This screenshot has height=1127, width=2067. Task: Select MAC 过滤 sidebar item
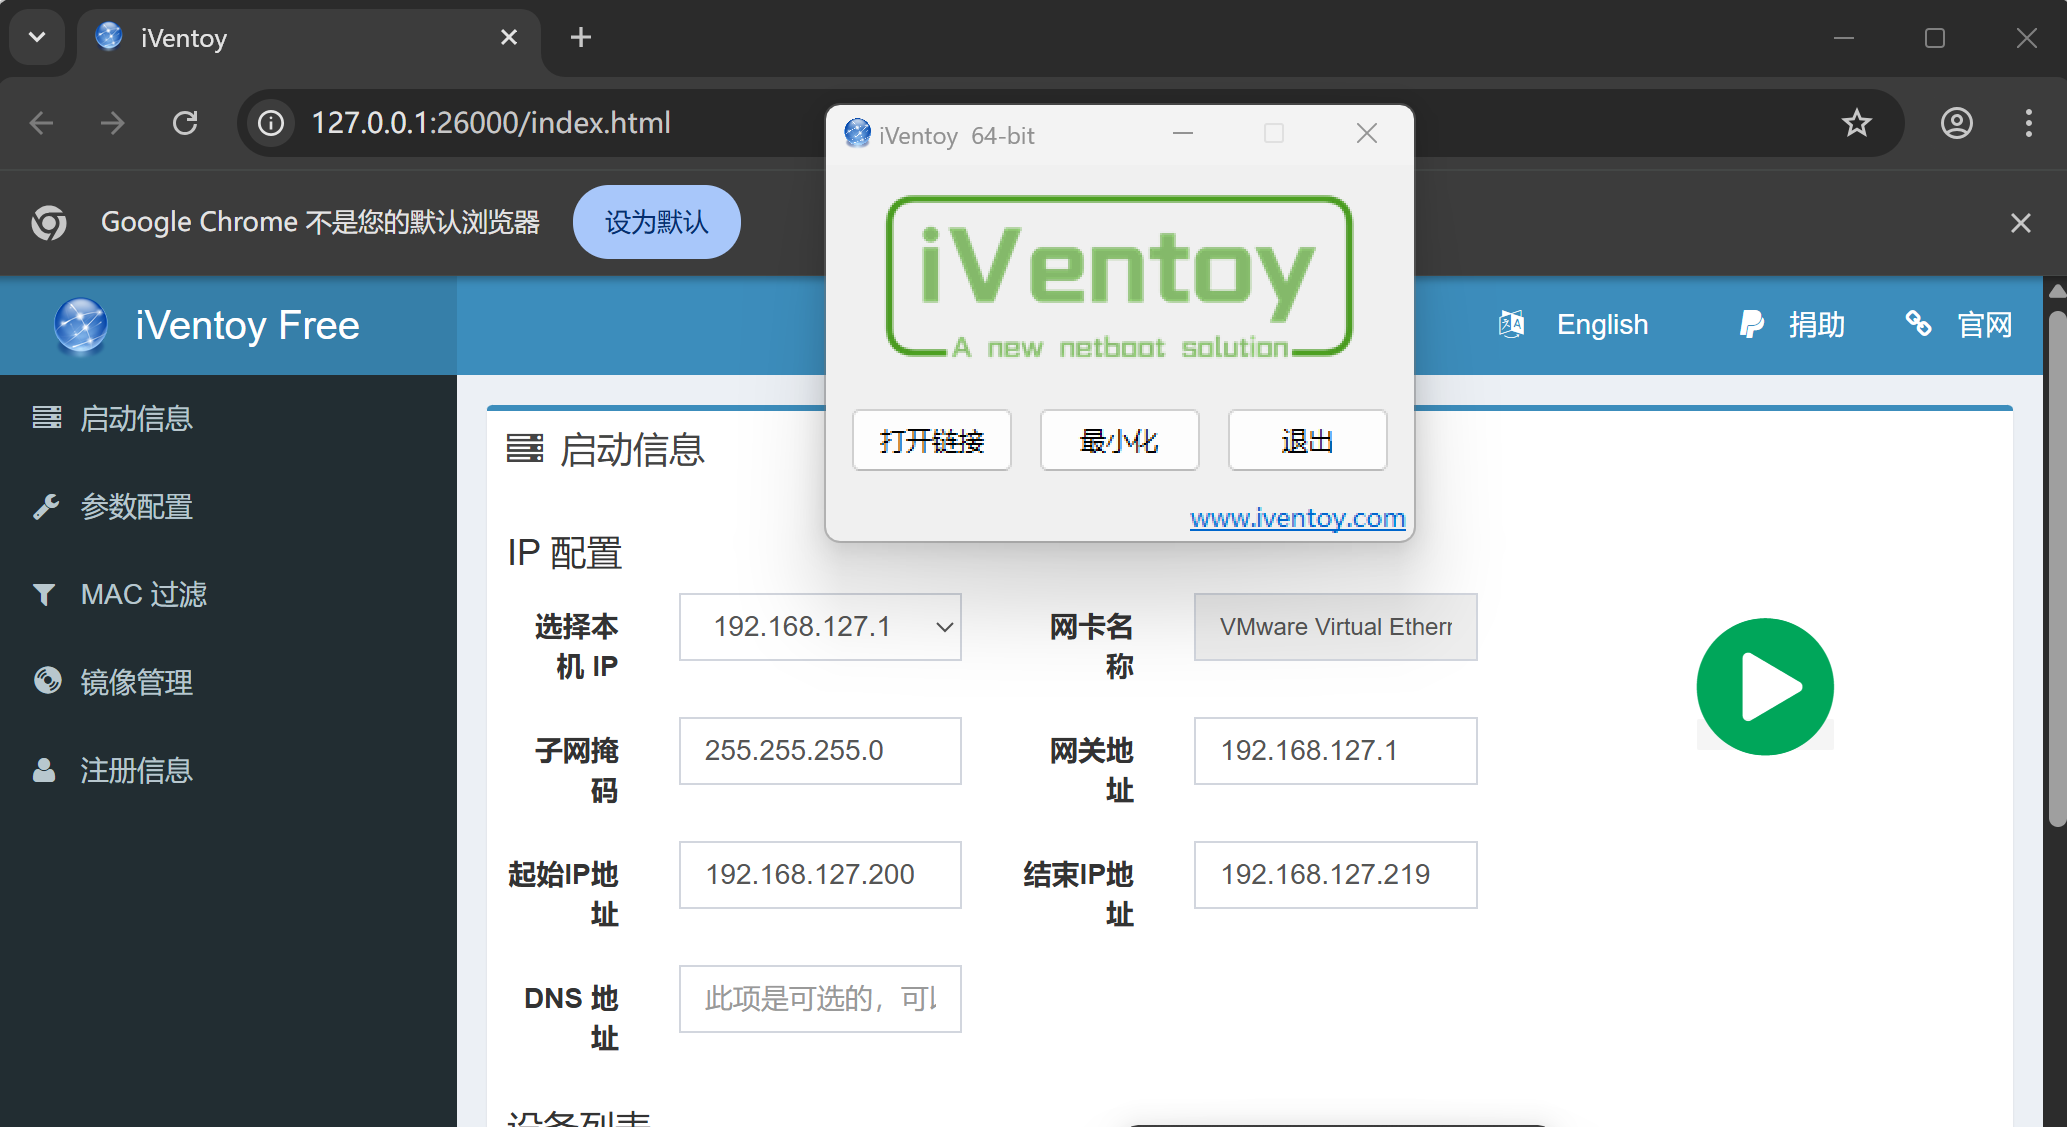click(143, 595)
